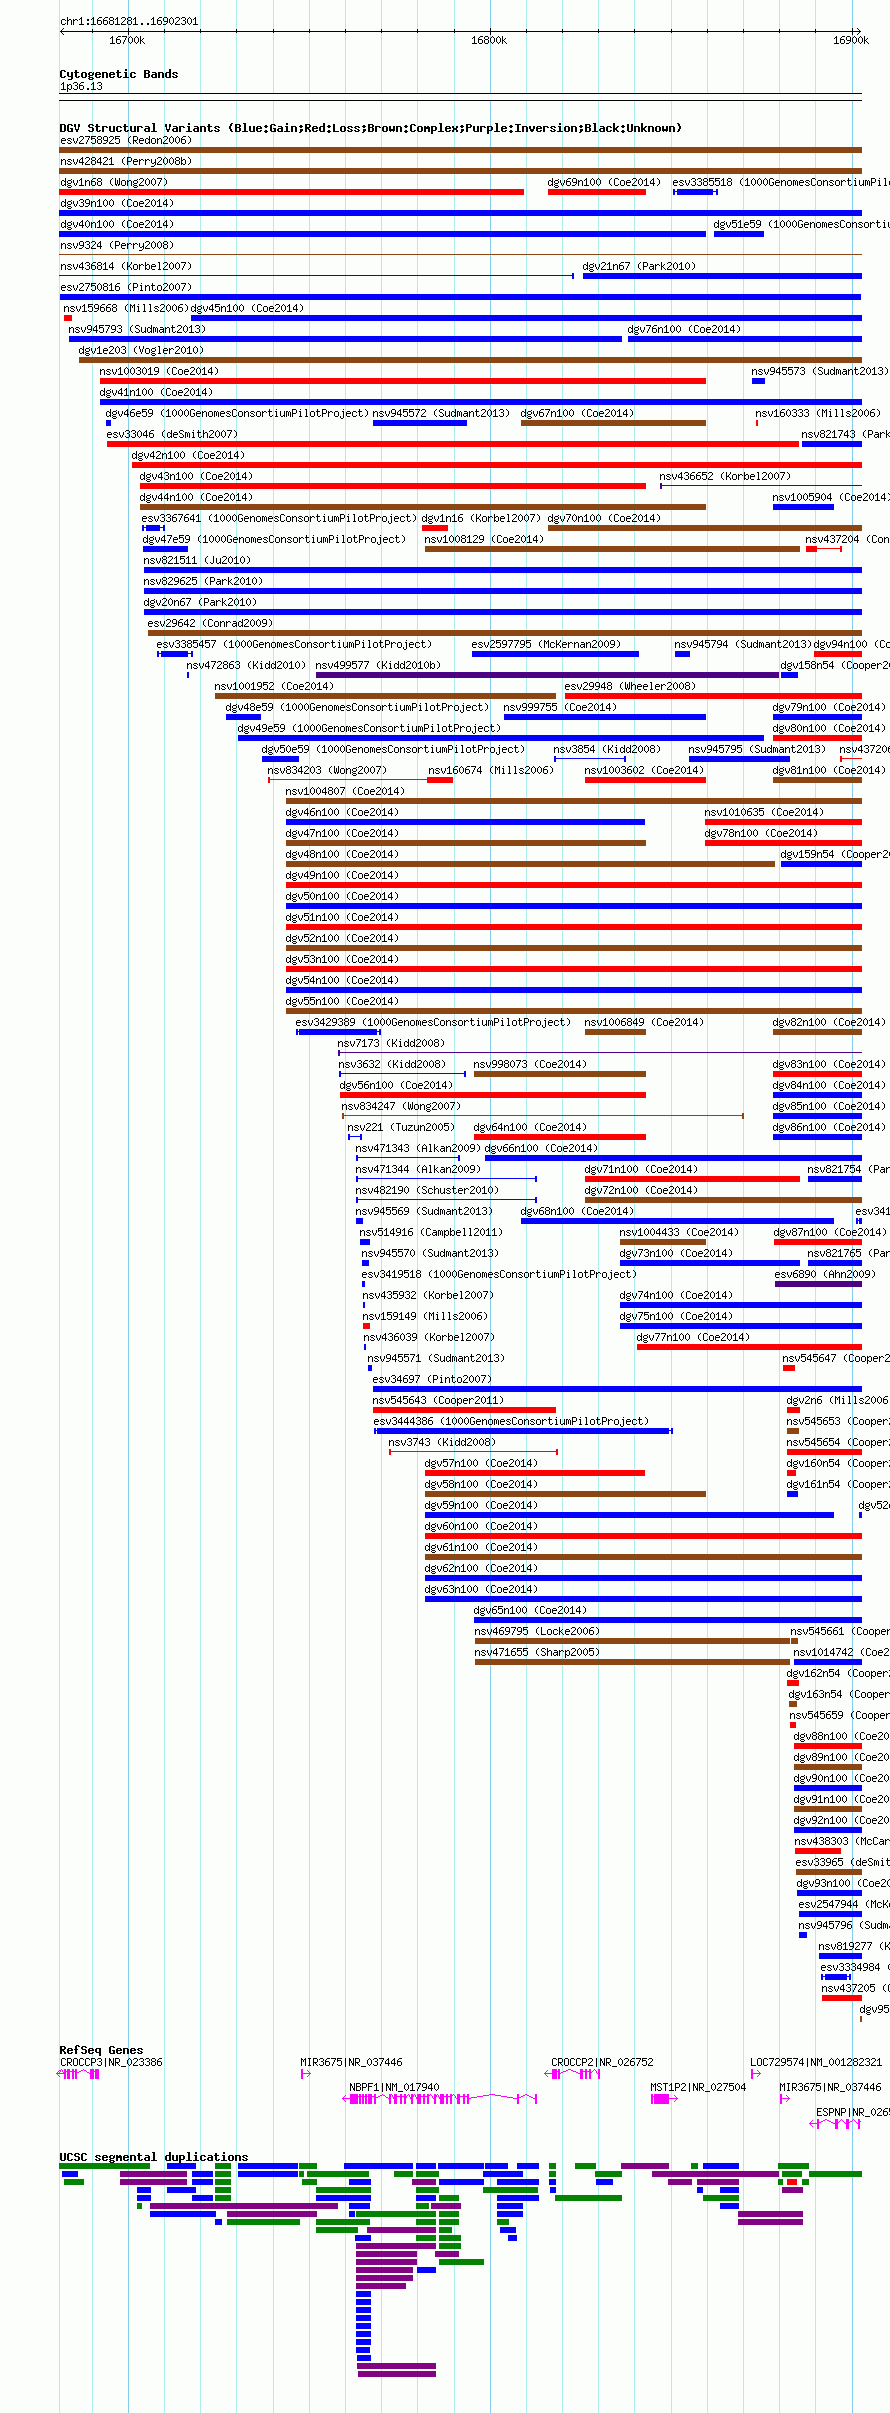
Task: Click the esv2758925 (Redon2006) variant label
Action: coord(125,140)
